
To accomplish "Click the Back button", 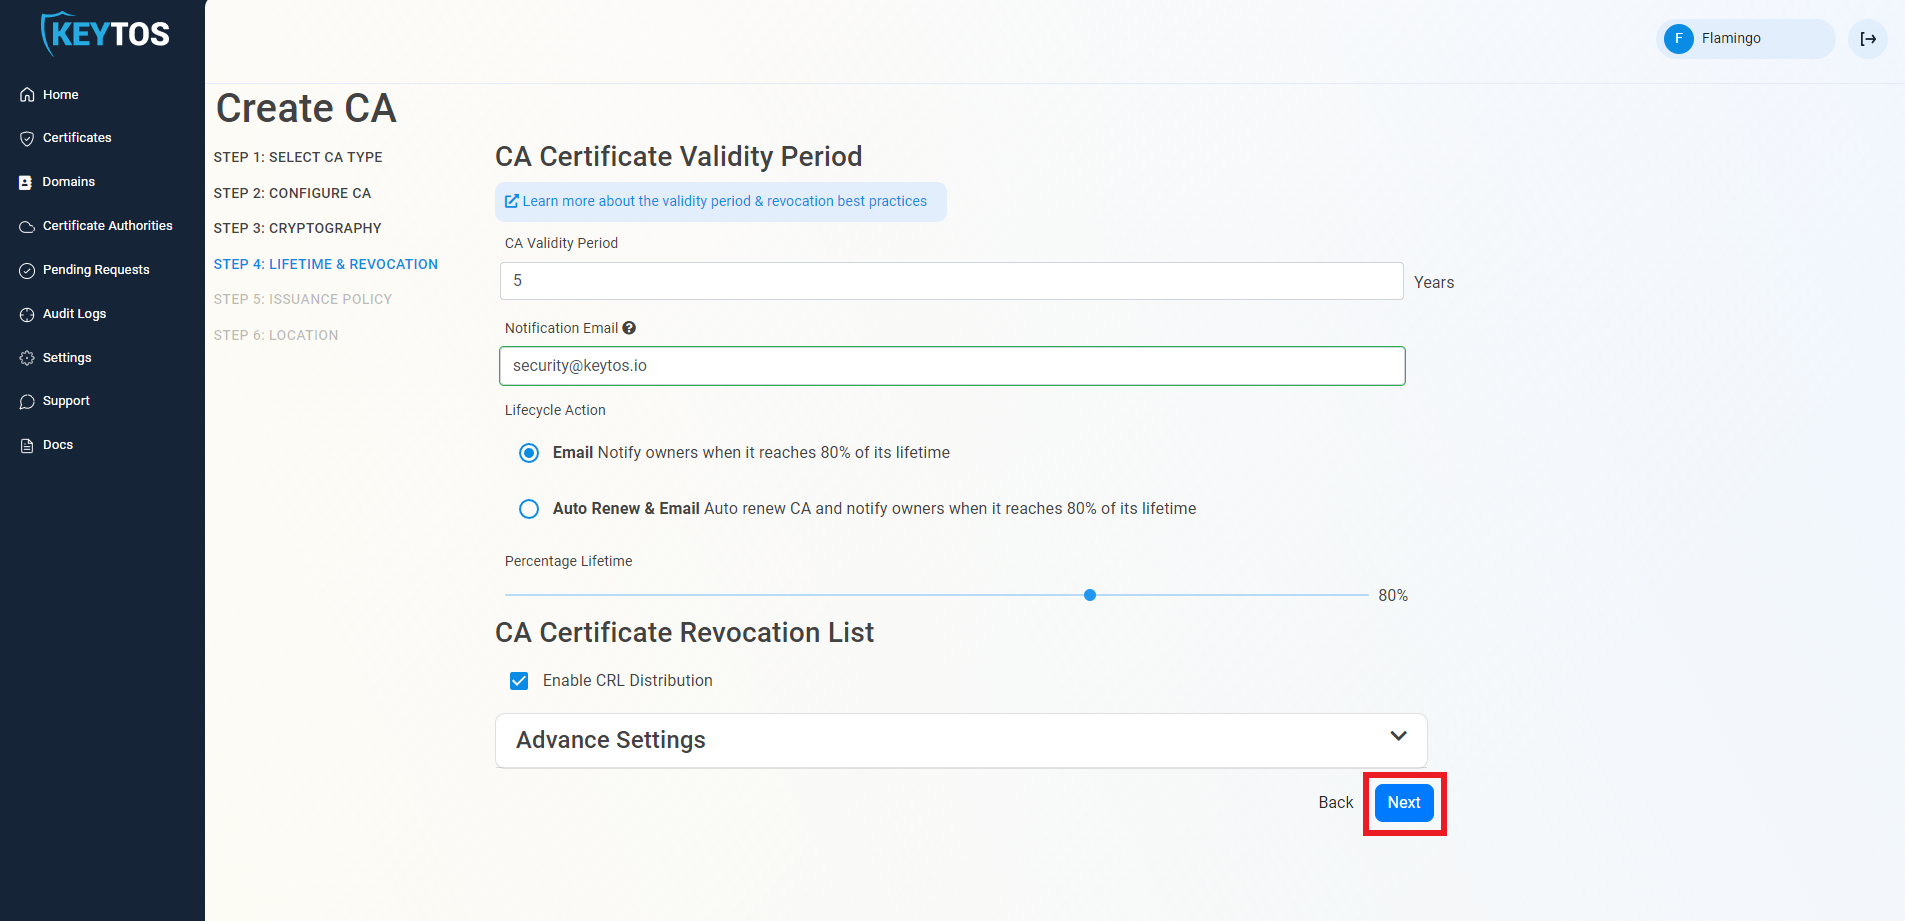I will pos(1336,803).
